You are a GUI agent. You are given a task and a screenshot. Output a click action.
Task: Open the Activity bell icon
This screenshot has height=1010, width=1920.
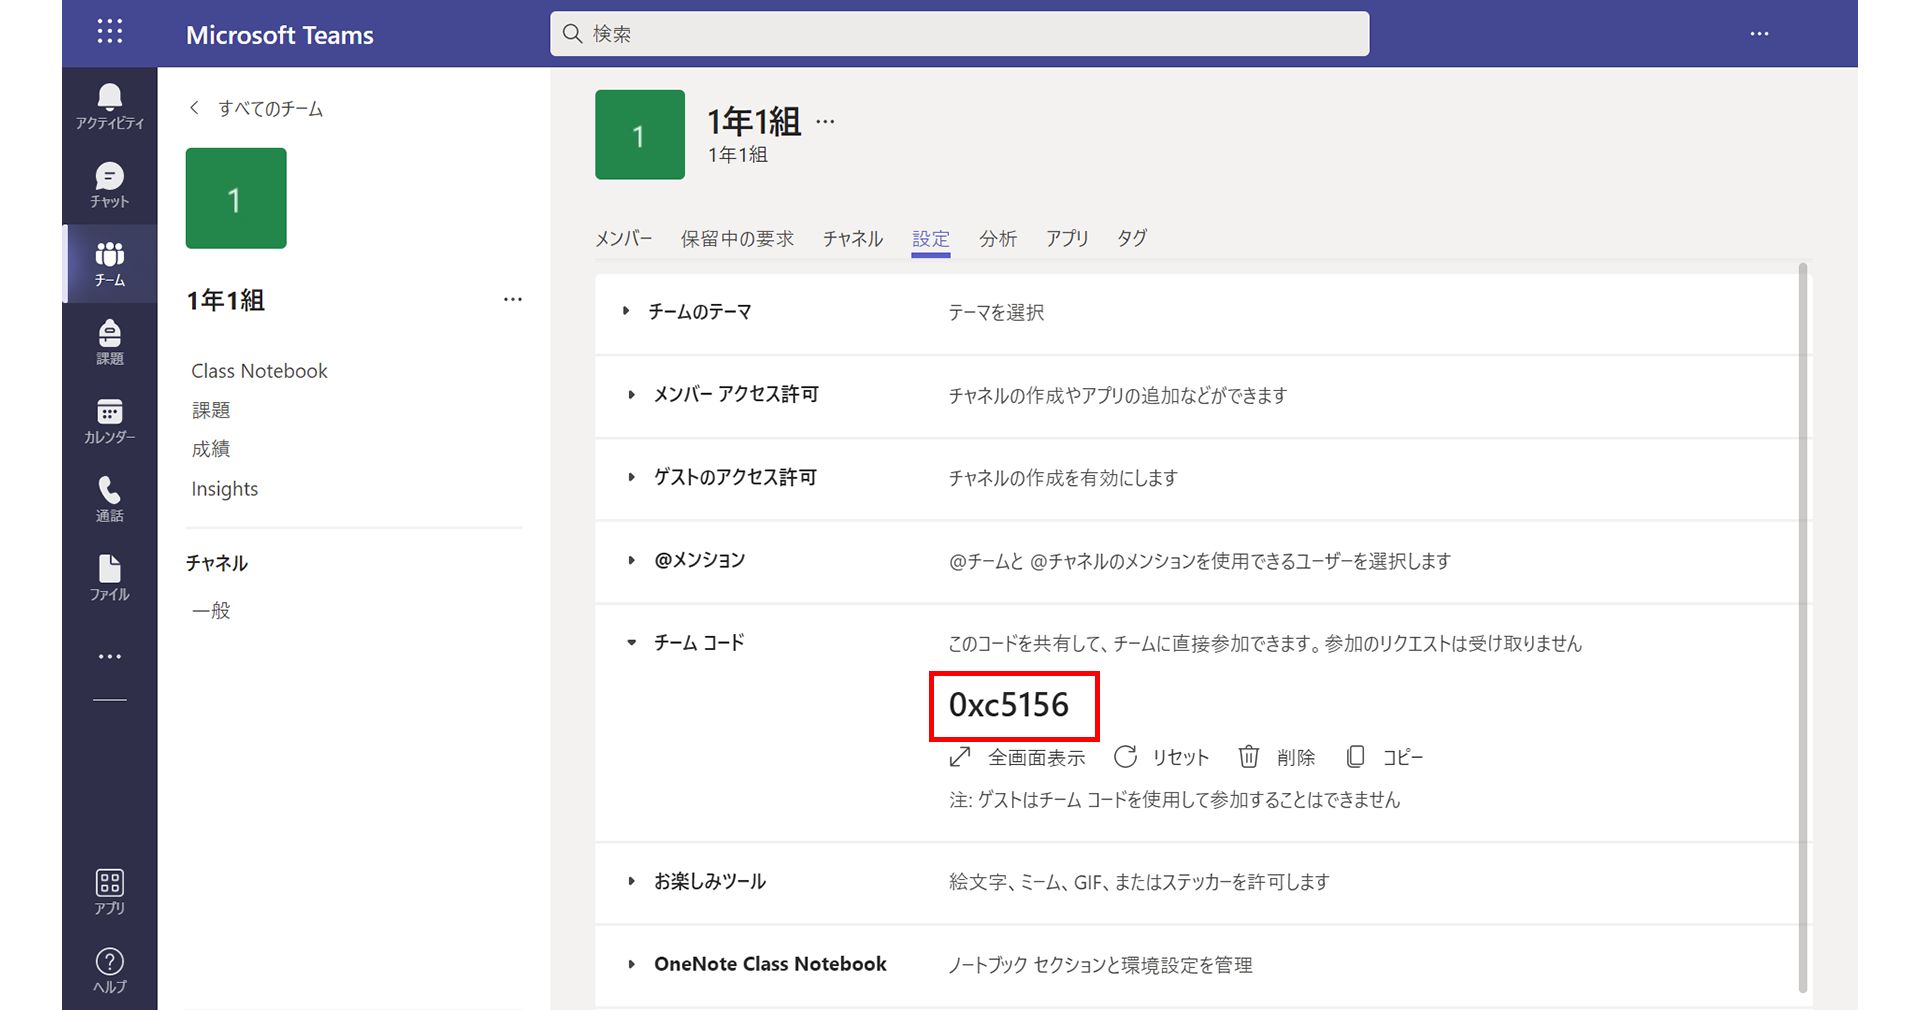click(x=109, y=97)
